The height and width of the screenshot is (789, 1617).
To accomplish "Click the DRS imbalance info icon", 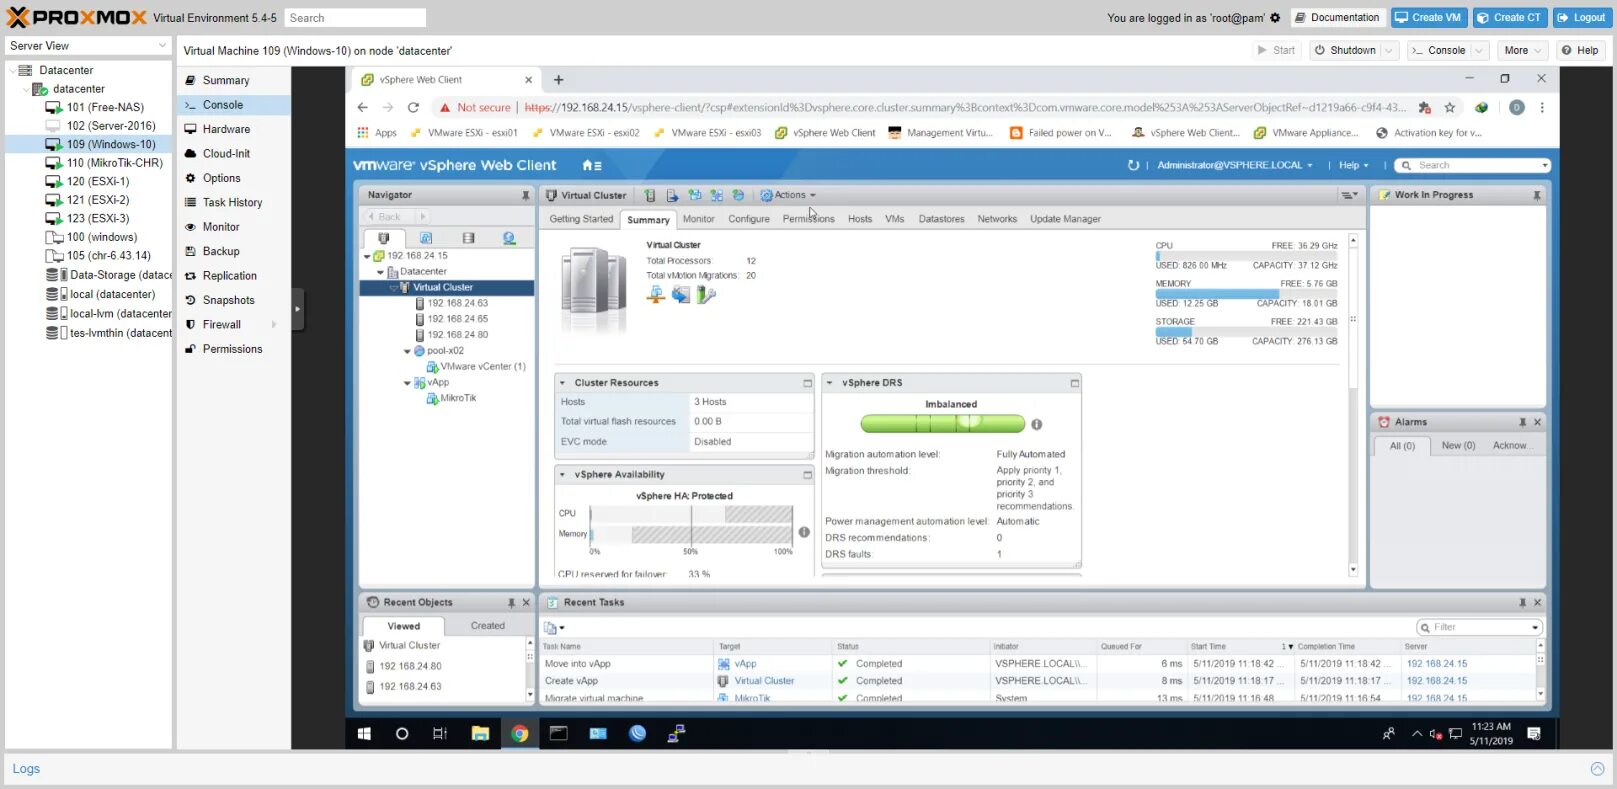I will pos(1037,424).
